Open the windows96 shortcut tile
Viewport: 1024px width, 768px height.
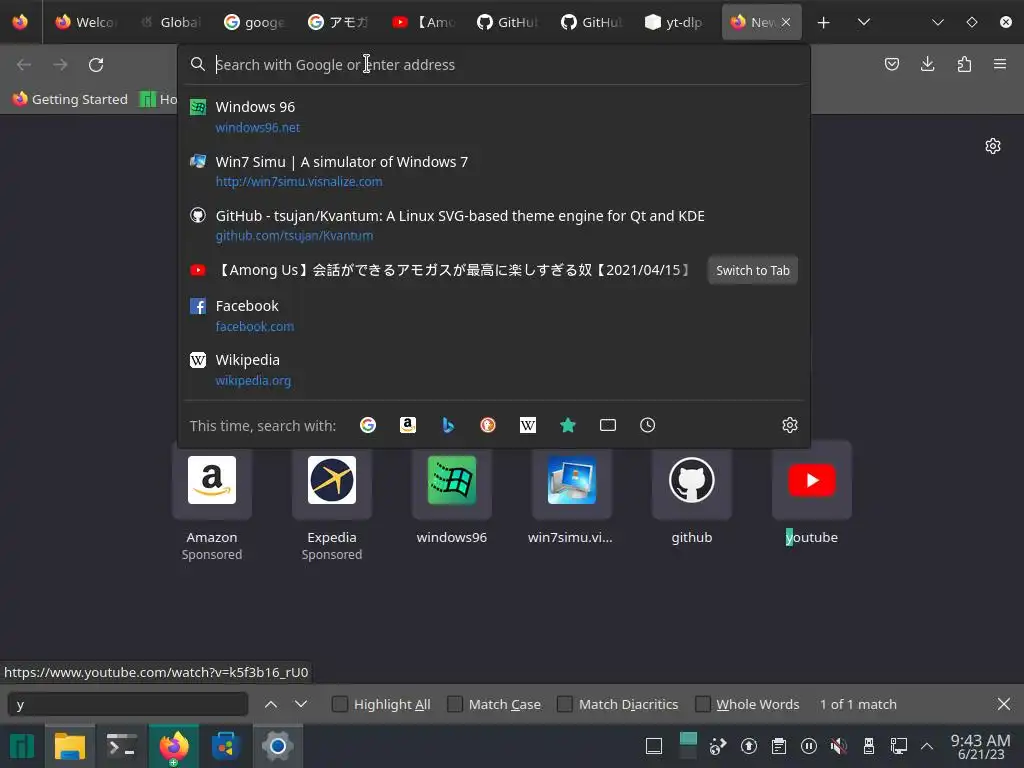[x=452, y=480]
